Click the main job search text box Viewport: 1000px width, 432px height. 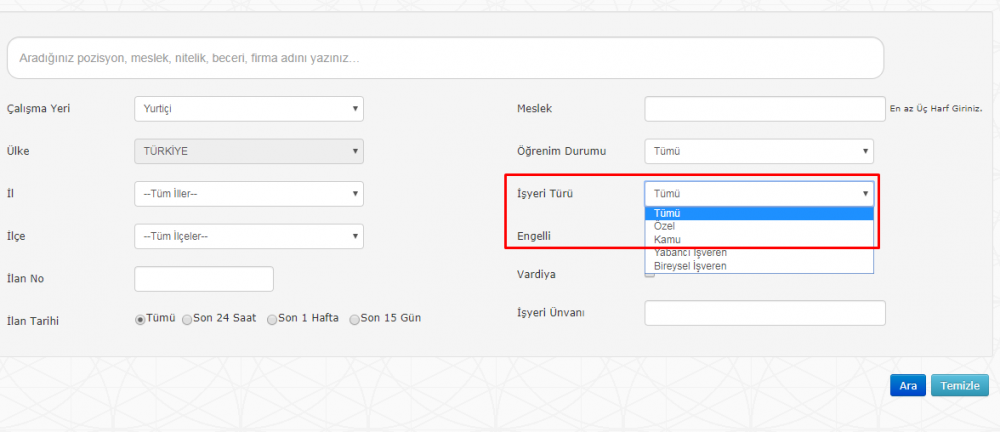445,58
